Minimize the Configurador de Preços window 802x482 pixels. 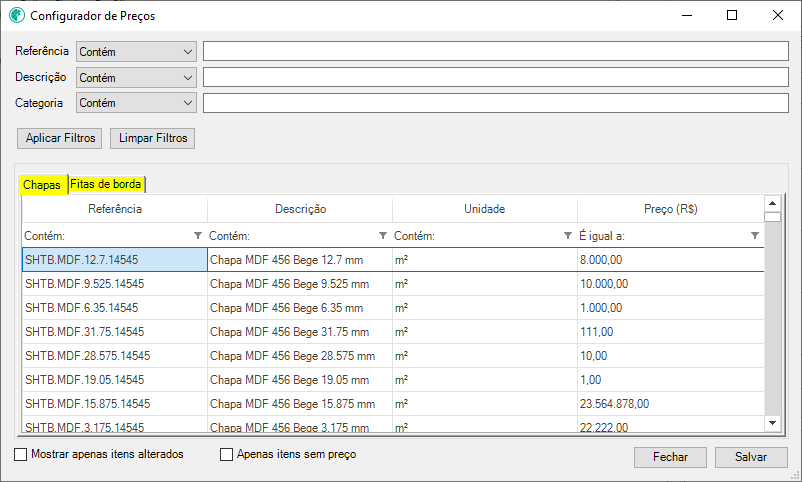(687, 15)
